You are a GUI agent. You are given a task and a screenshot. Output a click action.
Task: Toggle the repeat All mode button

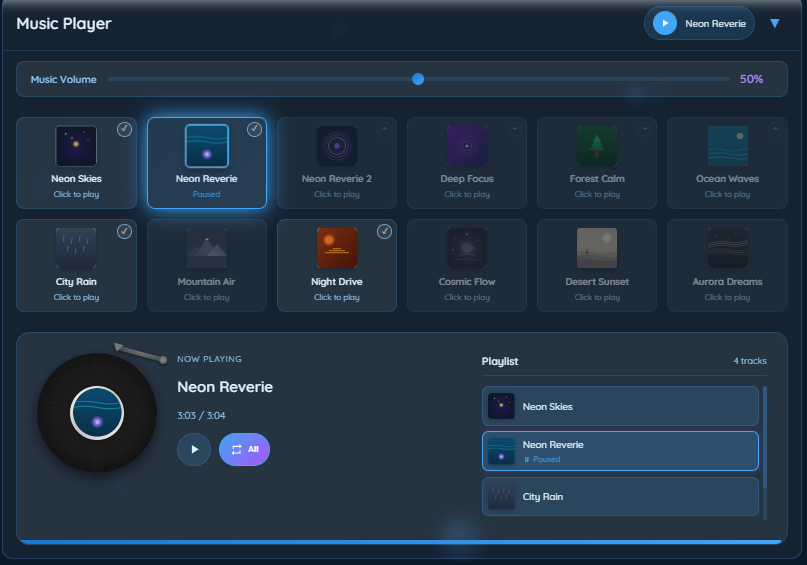pyautogui.click(x=244, y=449)
